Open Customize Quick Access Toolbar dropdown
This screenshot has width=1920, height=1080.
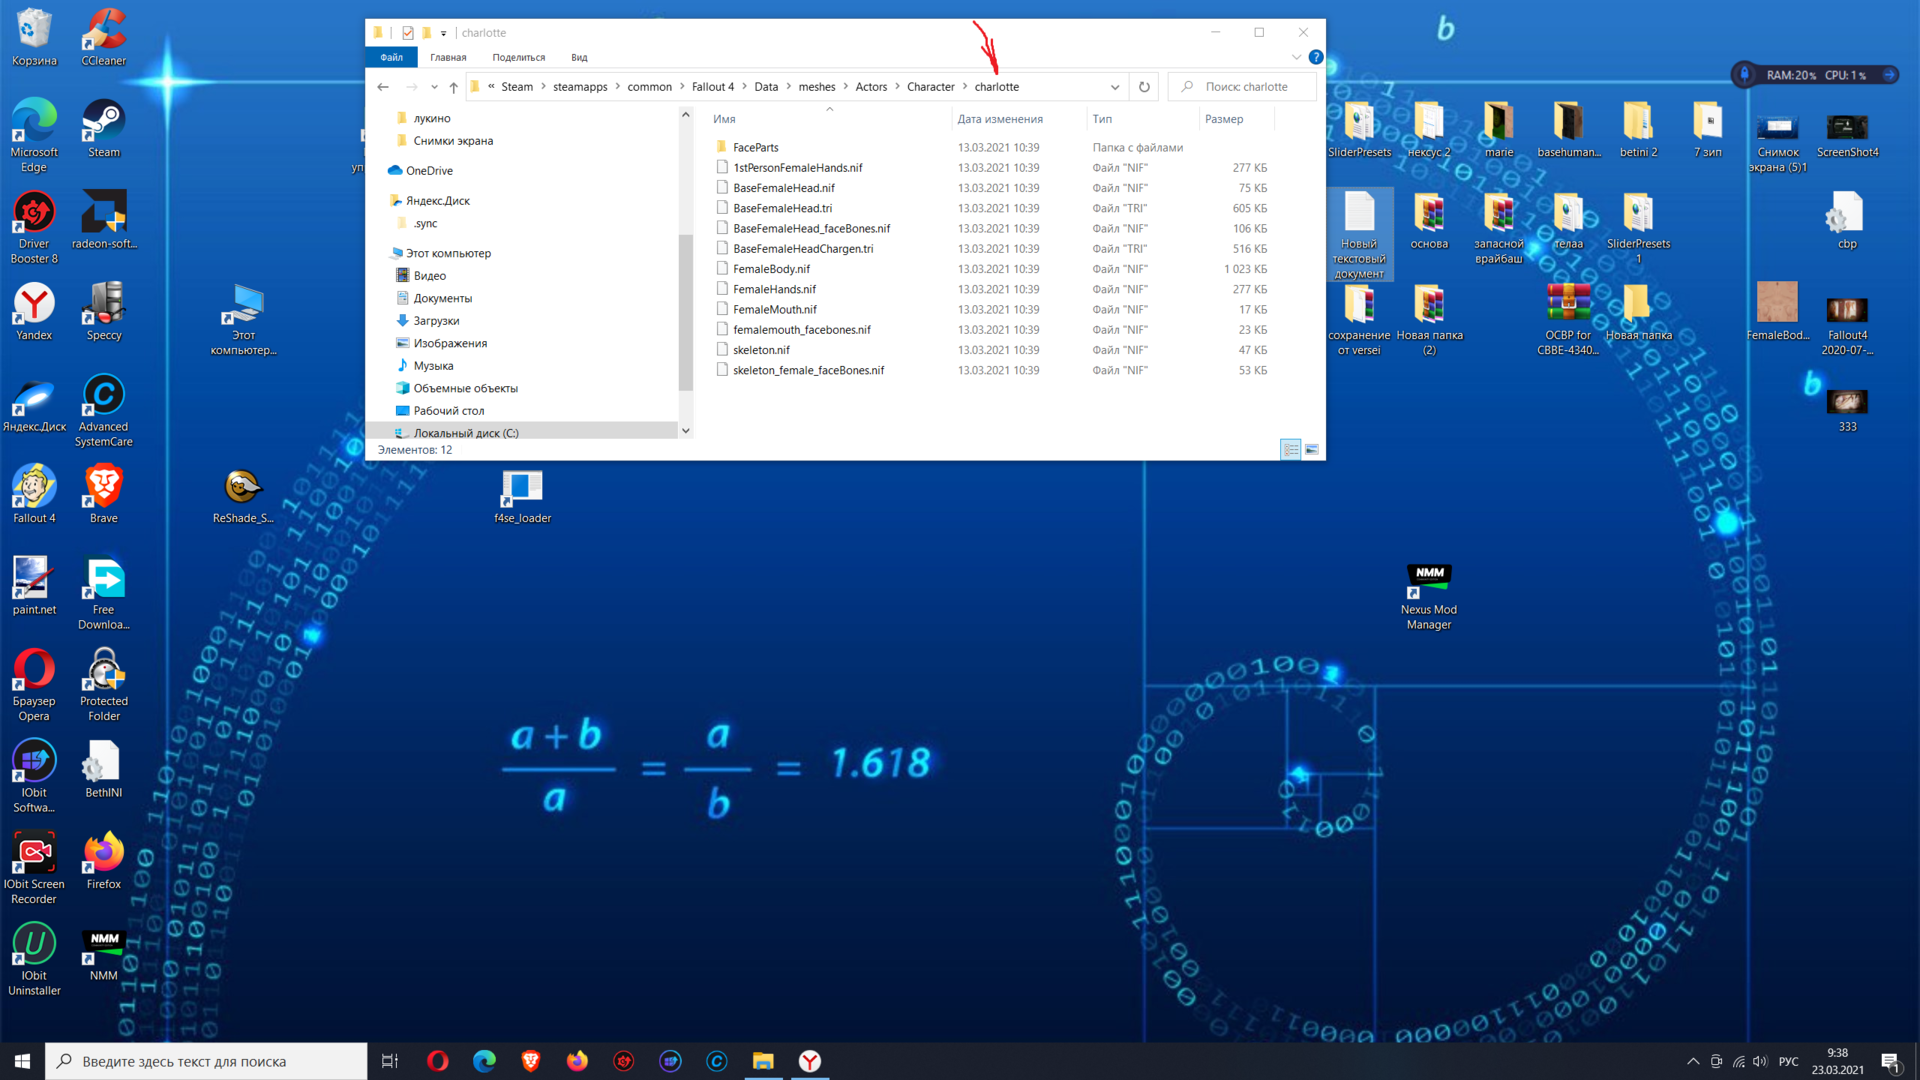point(444,33)
